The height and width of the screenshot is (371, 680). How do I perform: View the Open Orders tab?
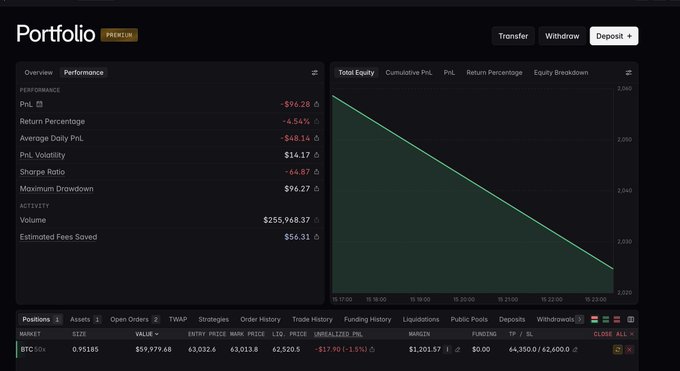(135, 319)
